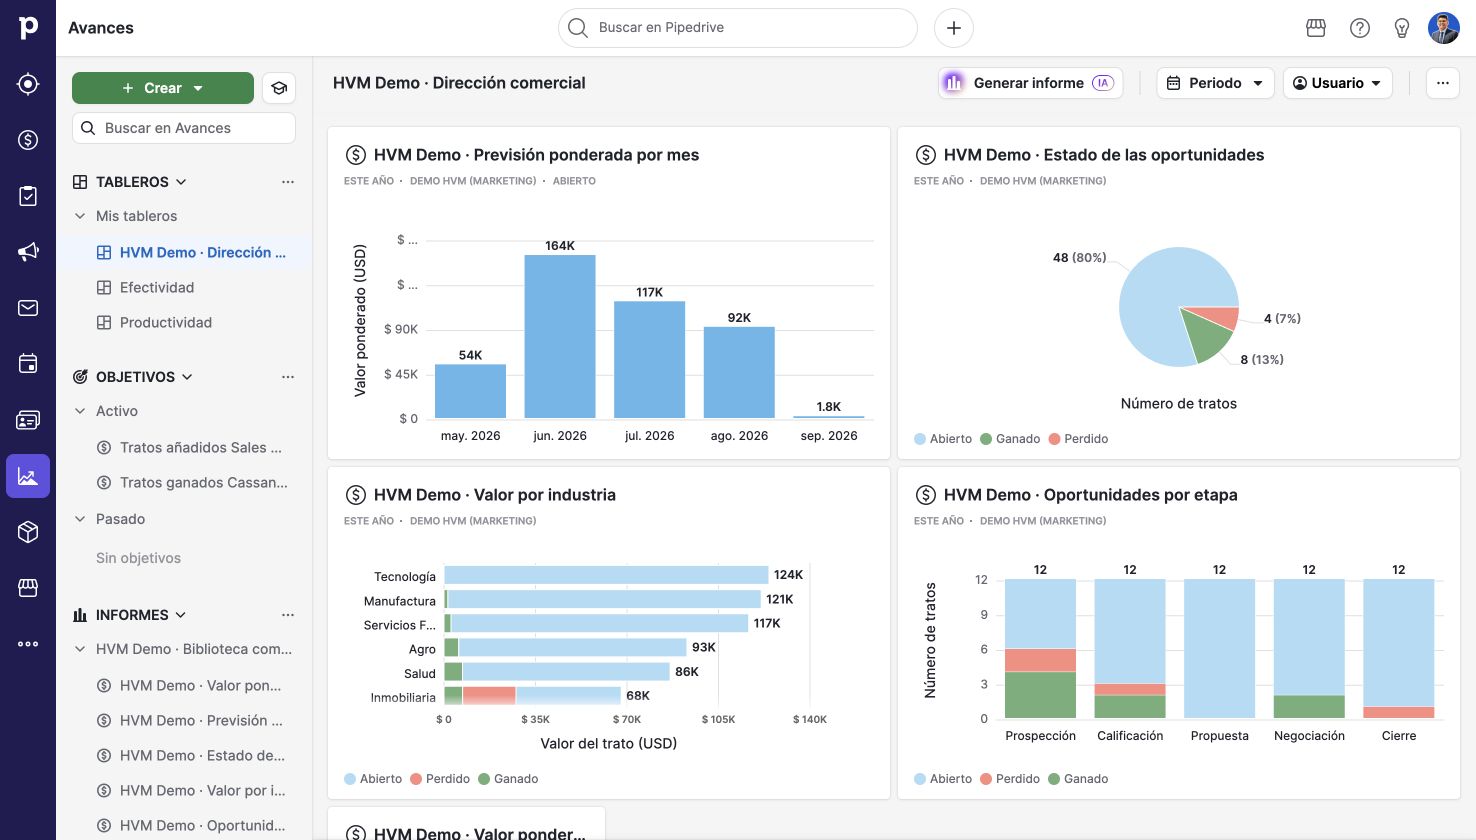
Task: Open HVM Demo Estado de report in sidebar
Action: 202,756
